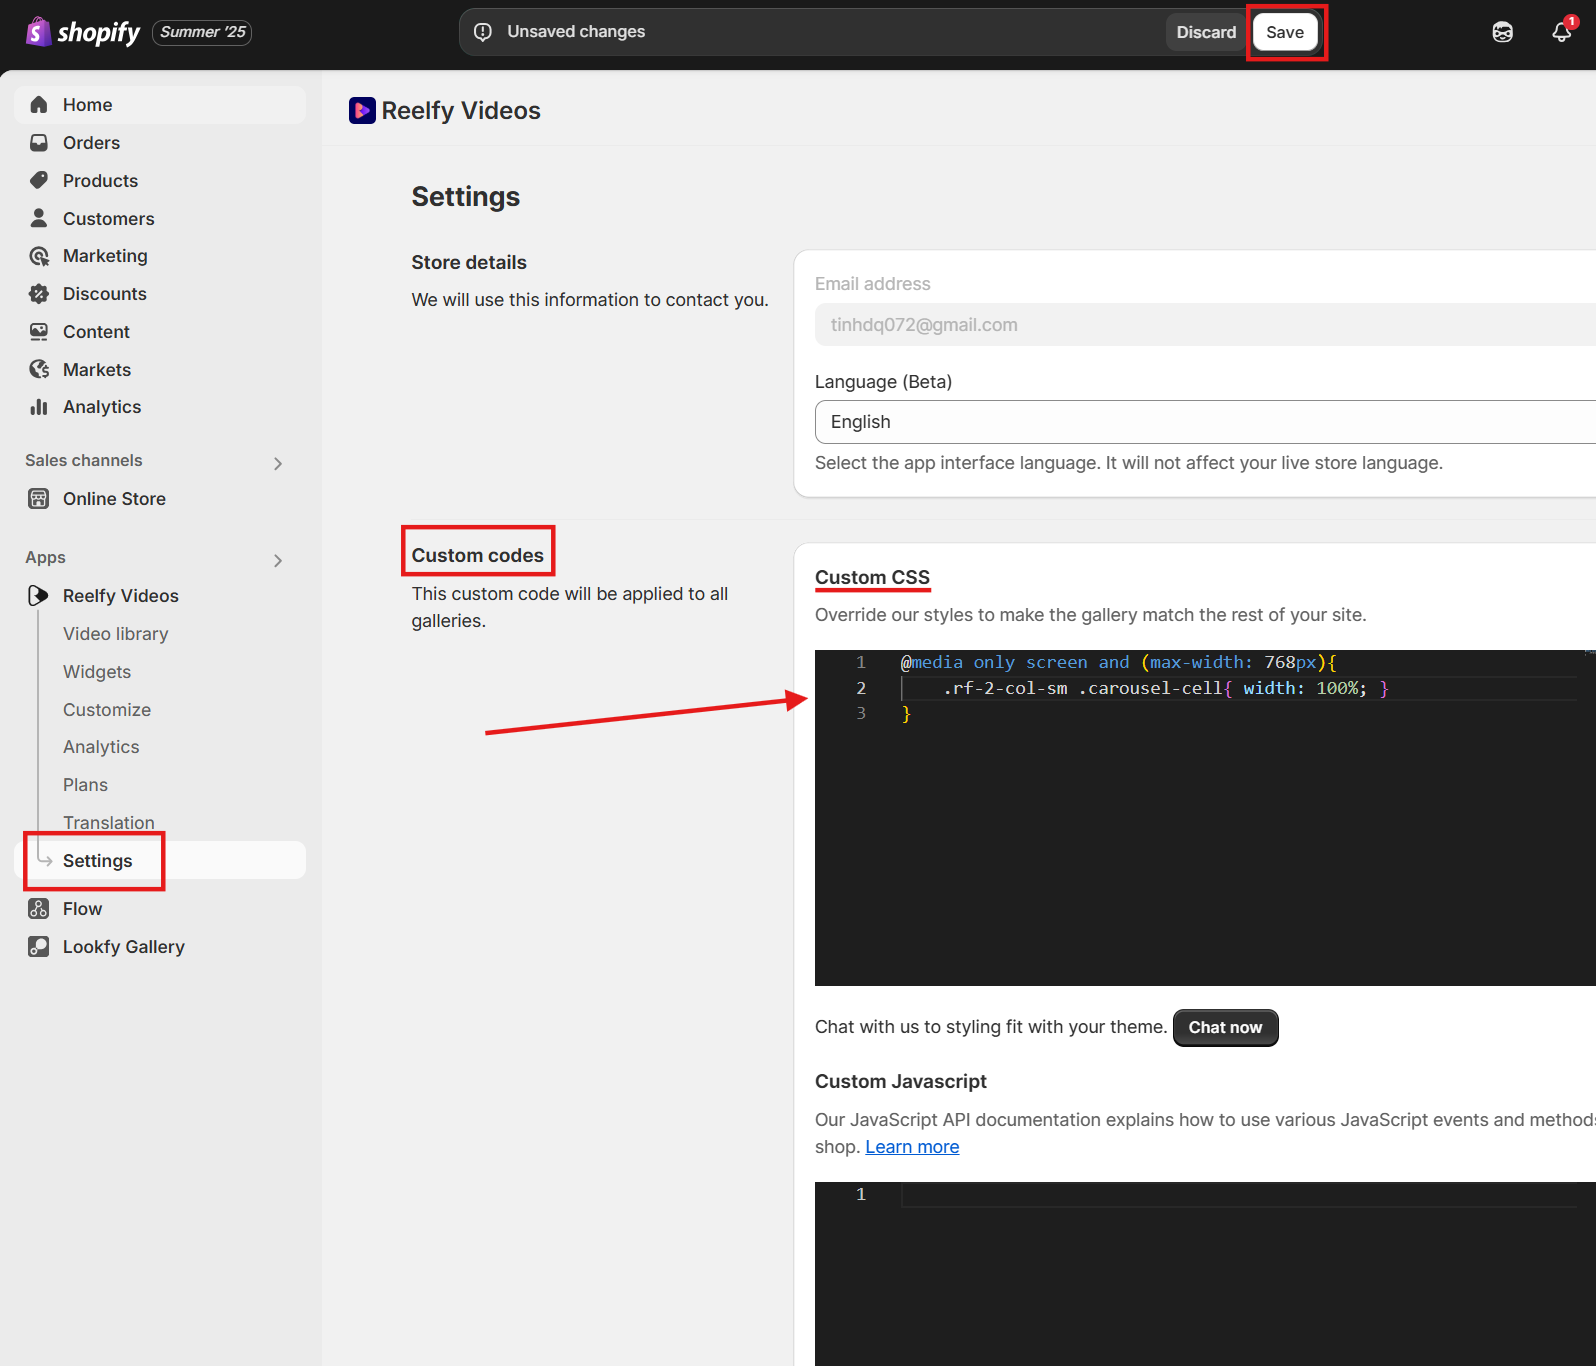Click the Customers person icon
Image resolution: width=1596 pixels, height=1366 pixels.
click(x=39, y=218)
